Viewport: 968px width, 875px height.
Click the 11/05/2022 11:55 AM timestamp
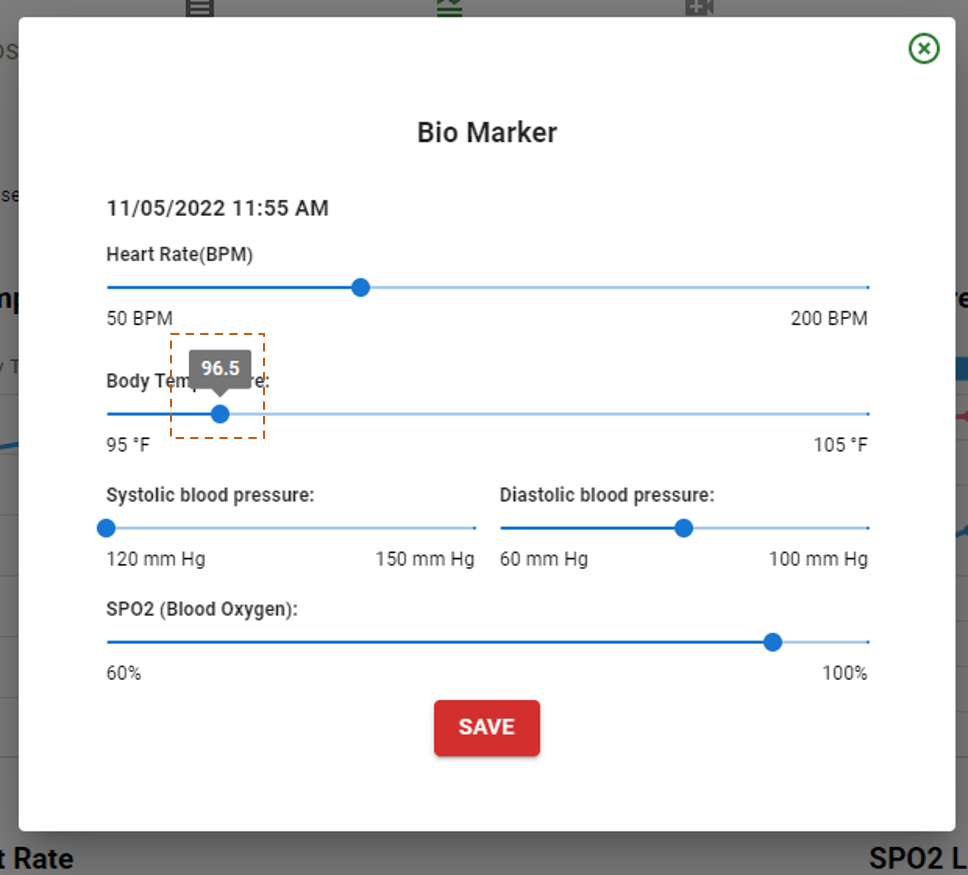(217, 209)
